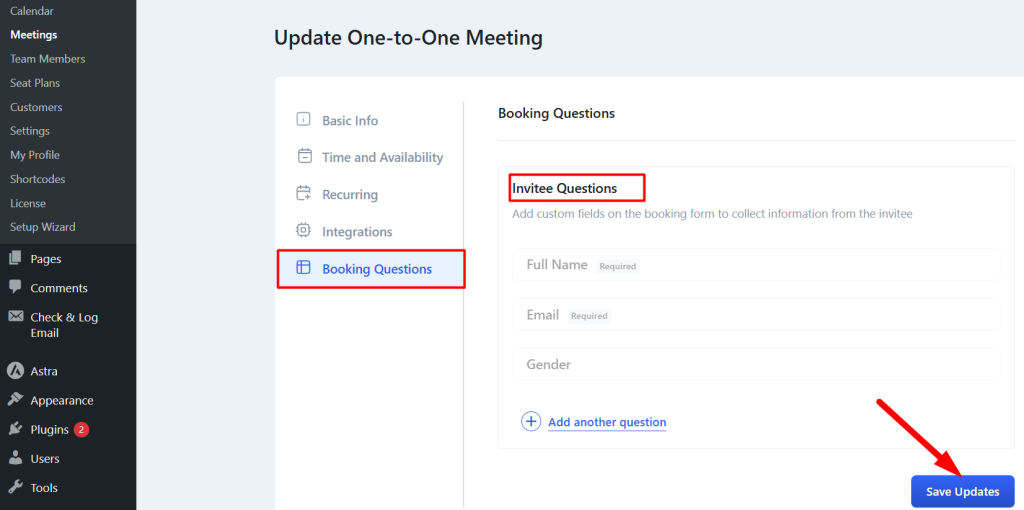Viewport: 1024px width, 510px height.
Task: Switch to Time and Availability tab
Action: (382, 157)
